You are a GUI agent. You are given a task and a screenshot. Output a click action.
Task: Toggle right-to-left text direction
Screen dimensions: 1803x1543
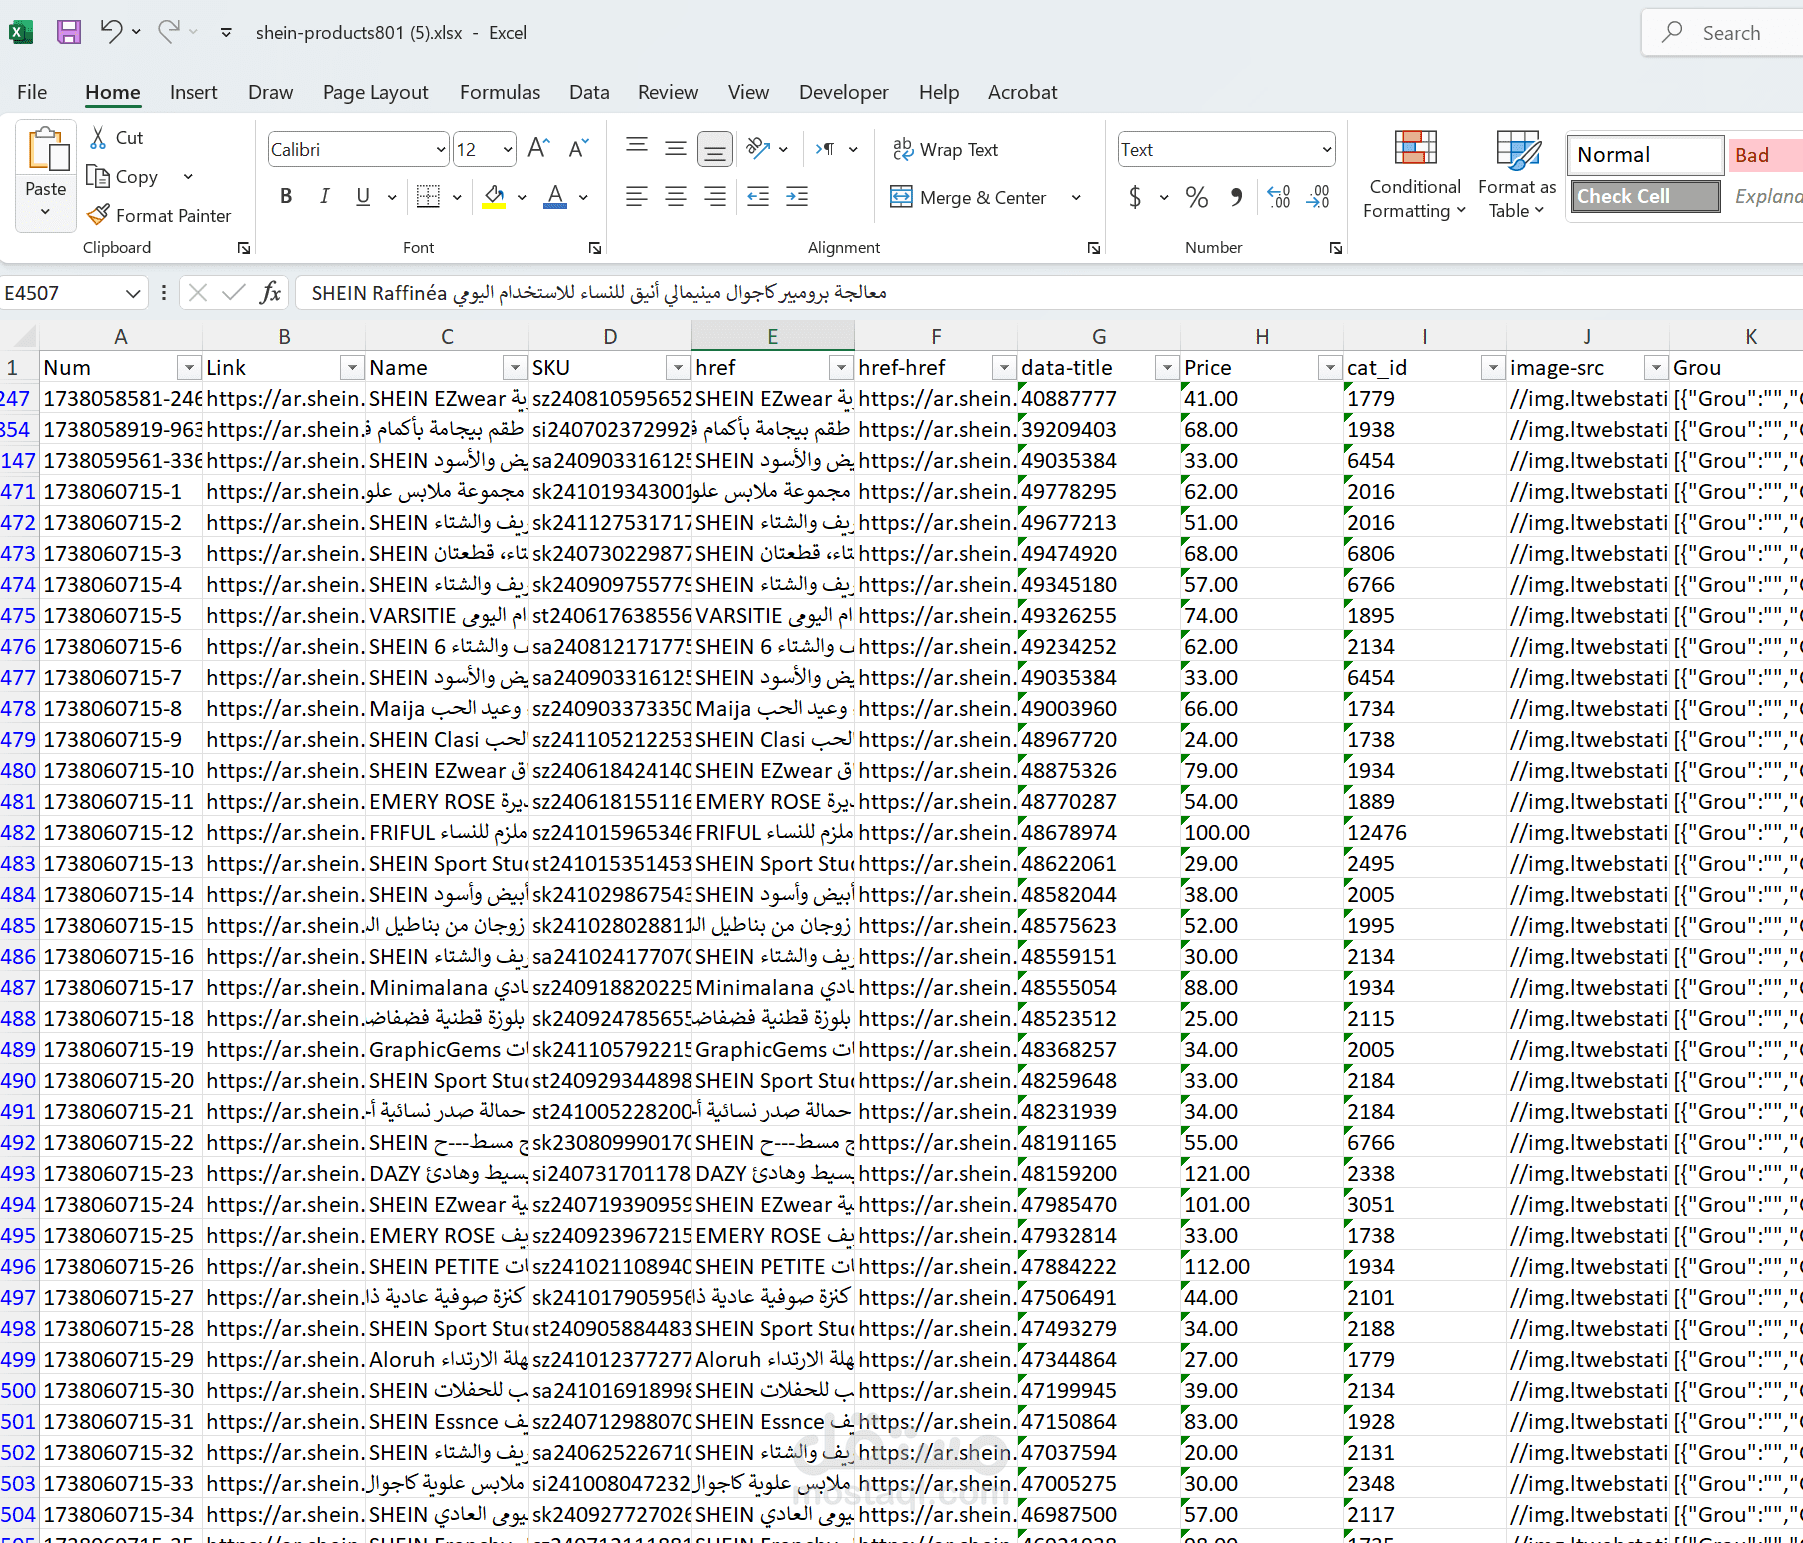[825, 149]
